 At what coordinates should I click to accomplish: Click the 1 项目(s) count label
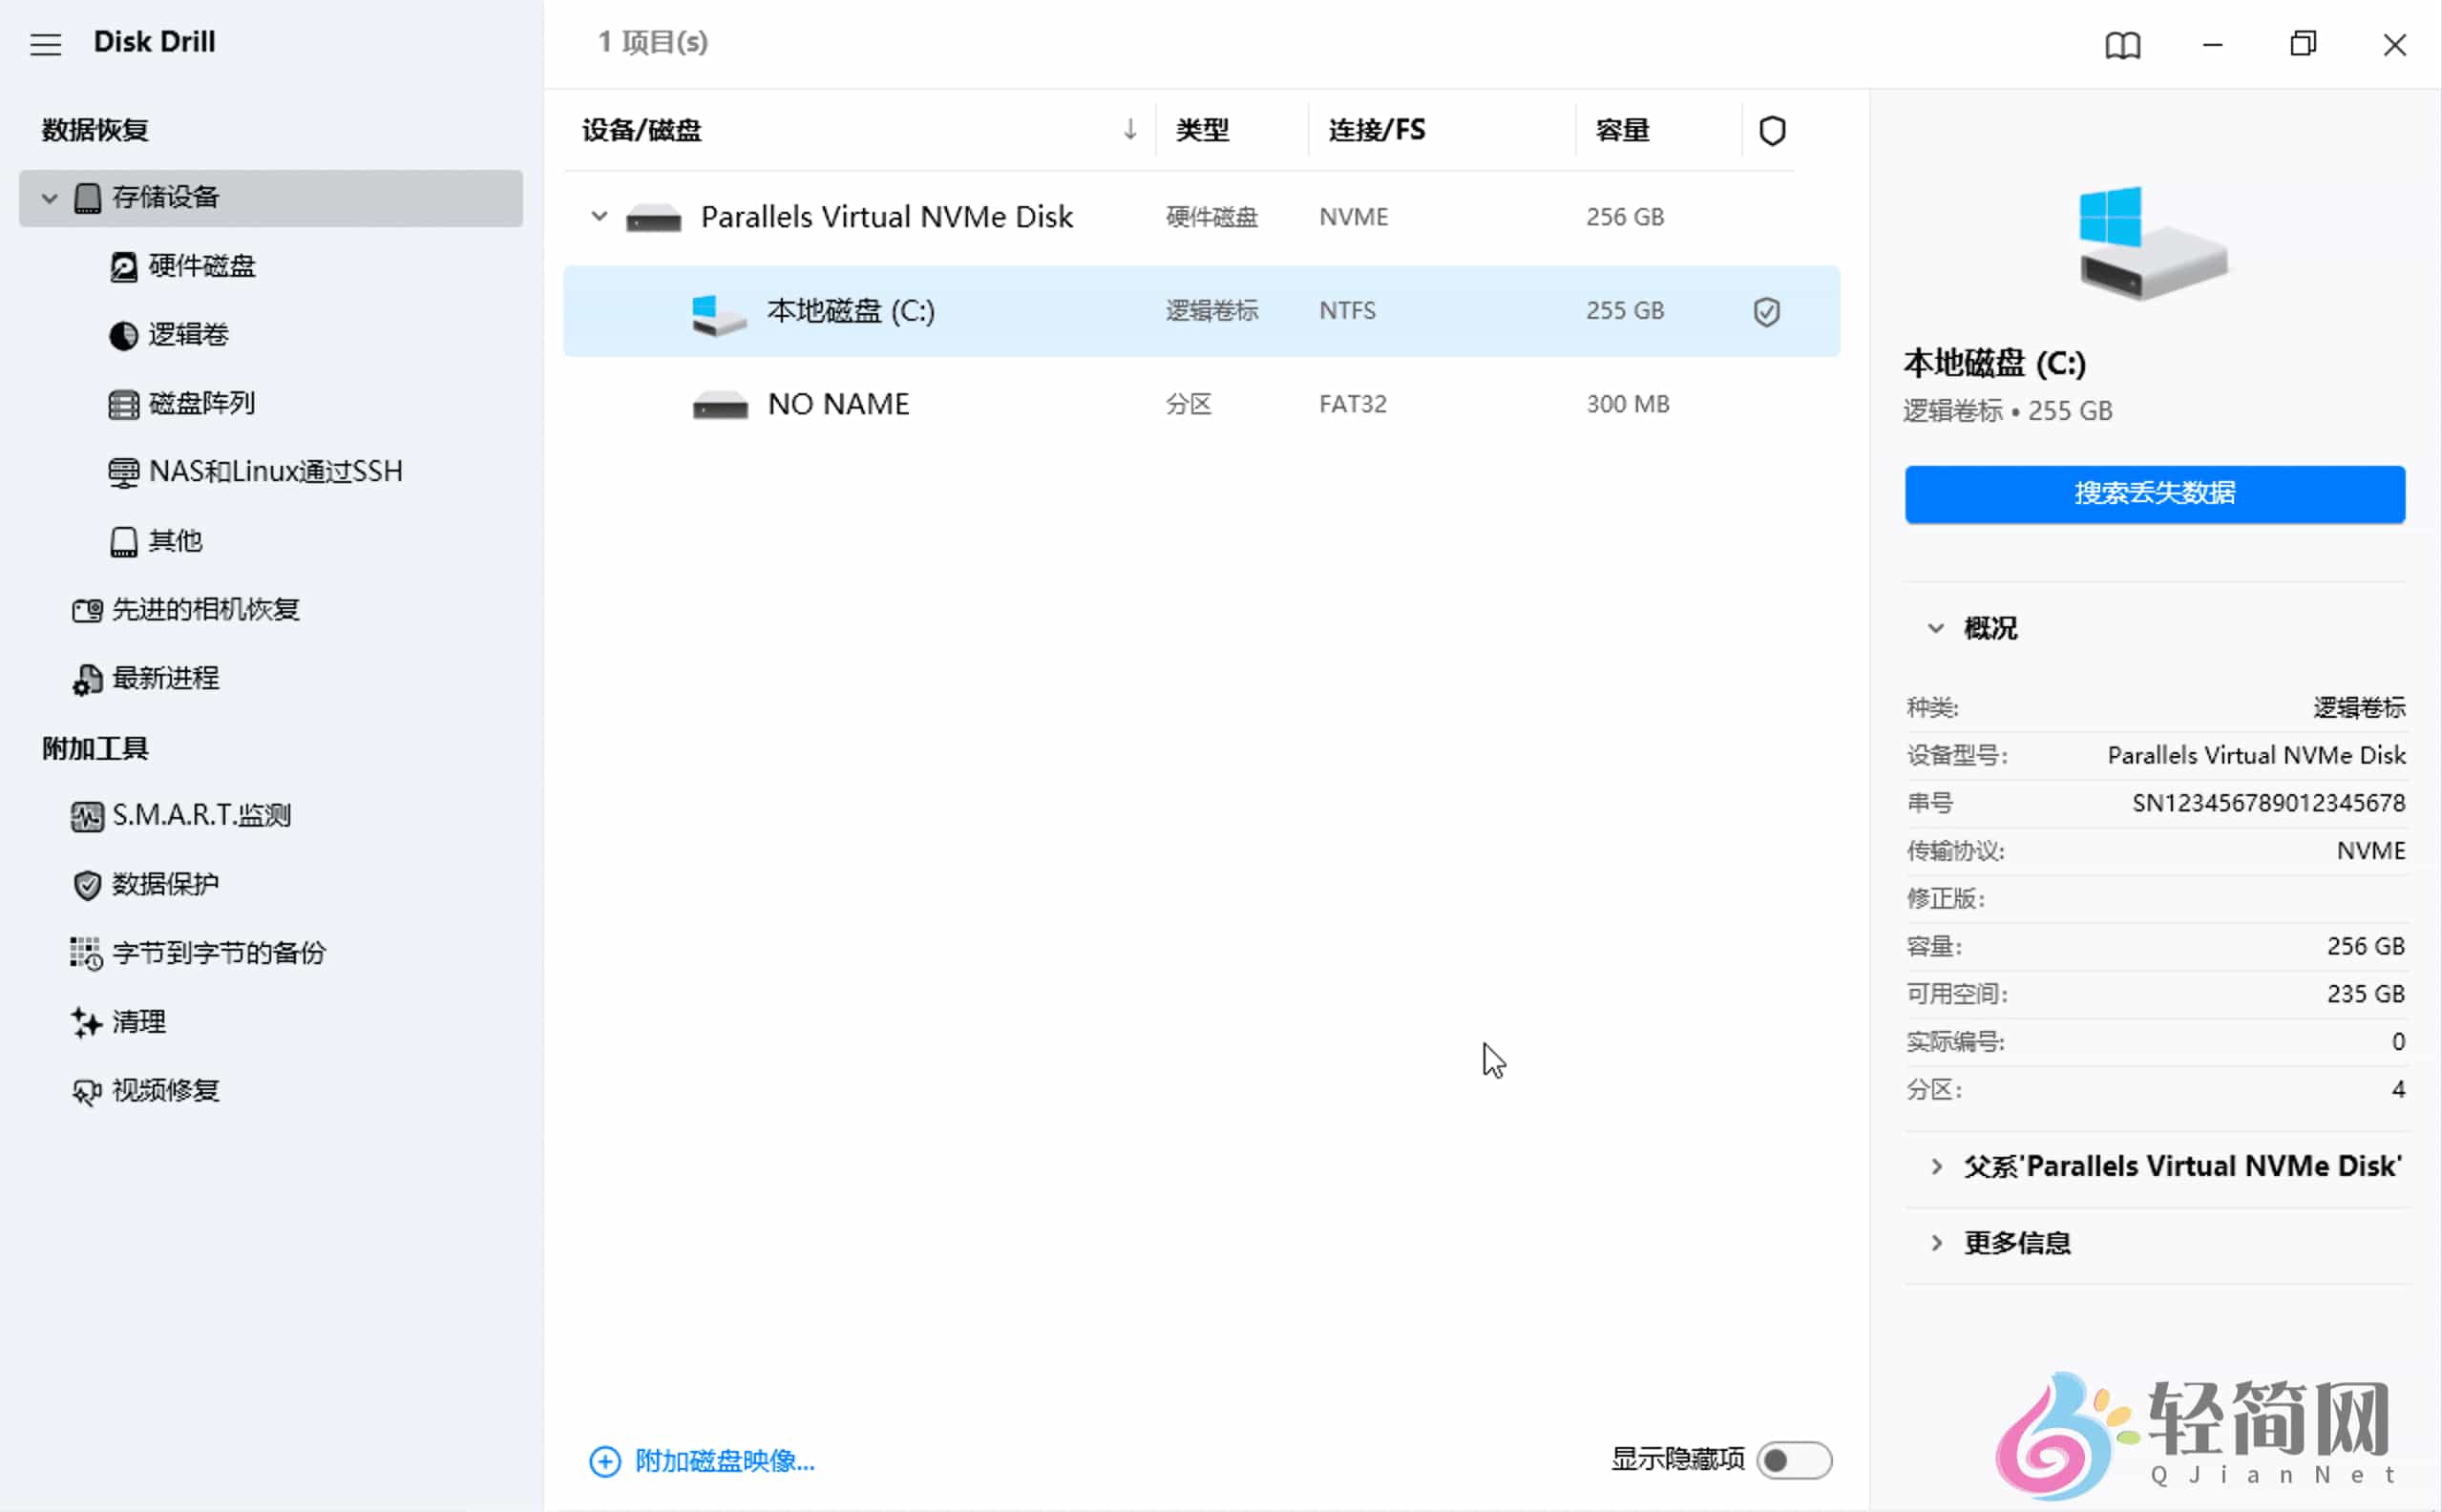(x=652, y=43)
